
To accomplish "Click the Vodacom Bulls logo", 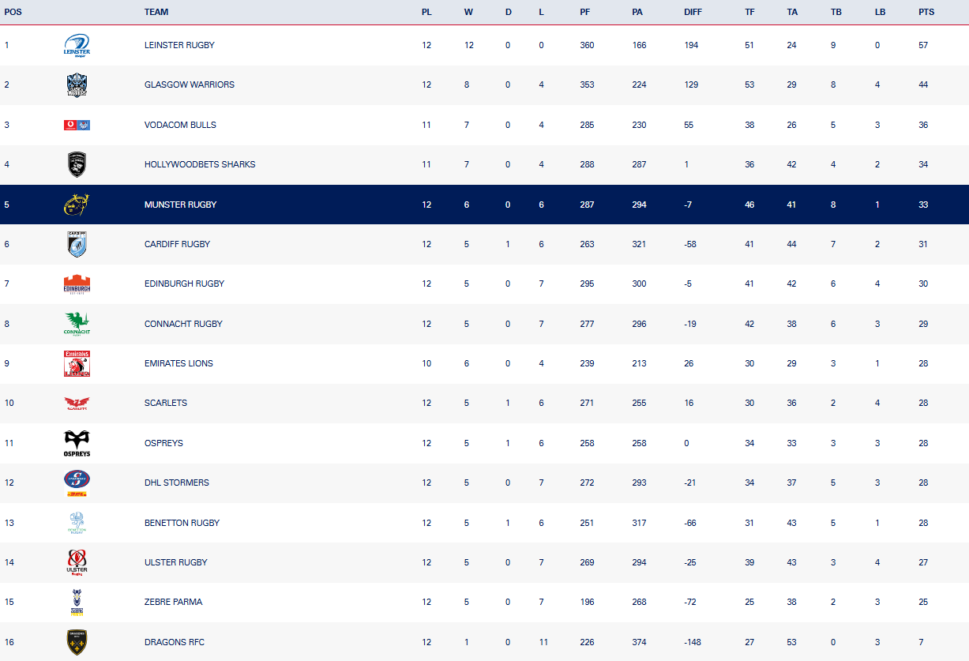I will pos(77,124).
